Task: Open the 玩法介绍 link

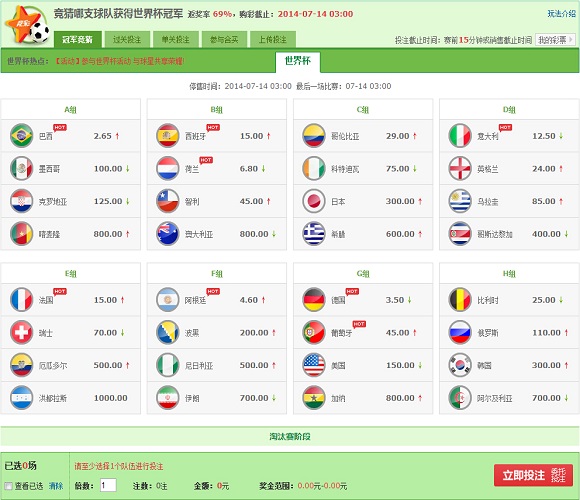Action: [562, 14]
